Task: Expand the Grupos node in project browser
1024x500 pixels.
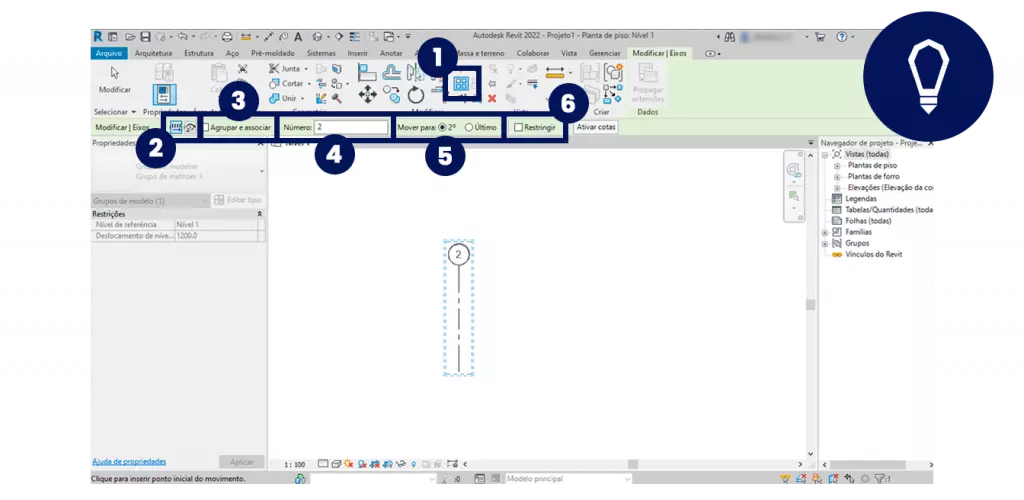Action: tap(825, 243)
